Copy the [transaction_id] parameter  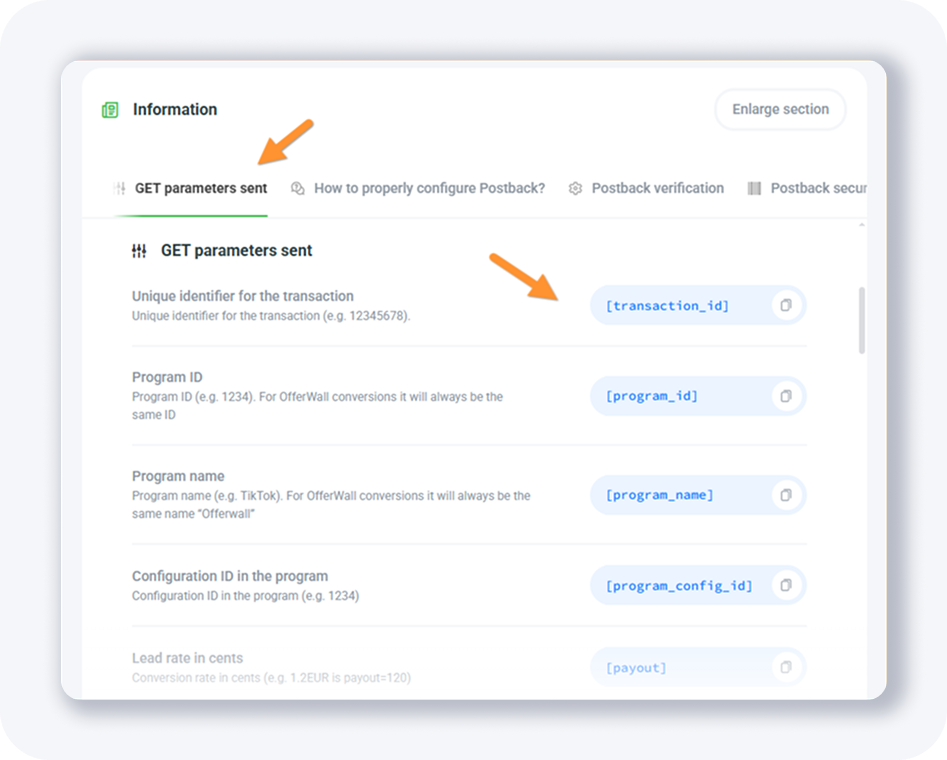786,305
